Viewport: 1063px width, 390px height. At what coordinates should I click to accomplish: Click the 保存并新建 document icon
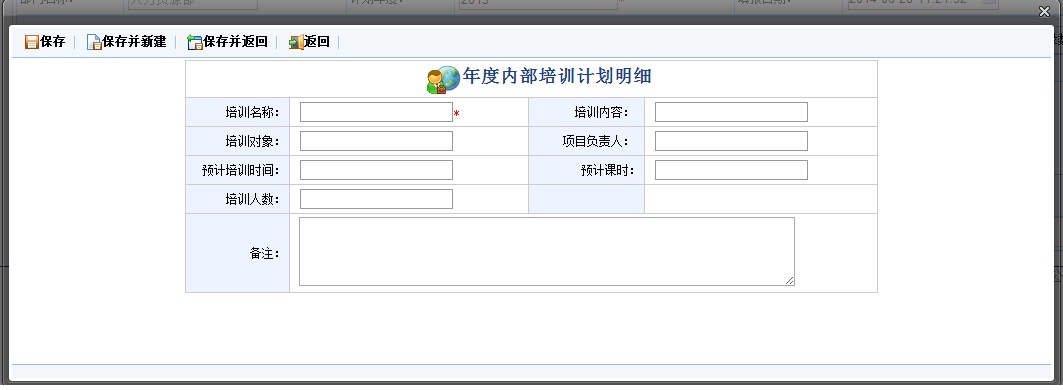coord(94,42)
